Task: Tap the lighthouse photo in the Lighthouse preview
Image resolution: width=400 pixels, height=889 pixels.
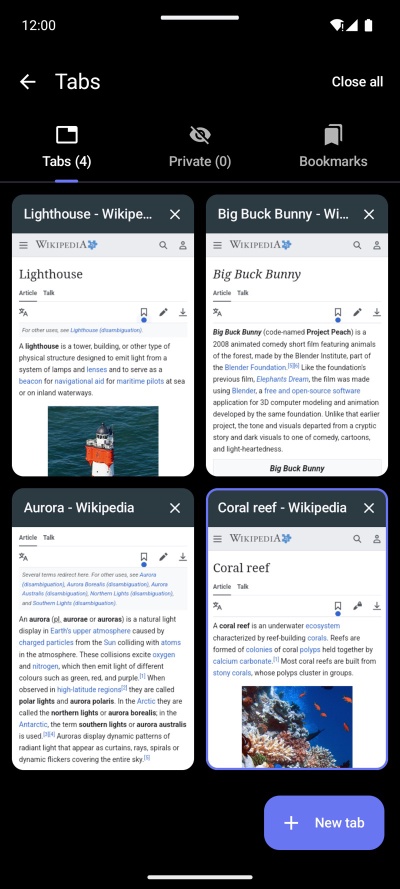Action: click(103, 441)
